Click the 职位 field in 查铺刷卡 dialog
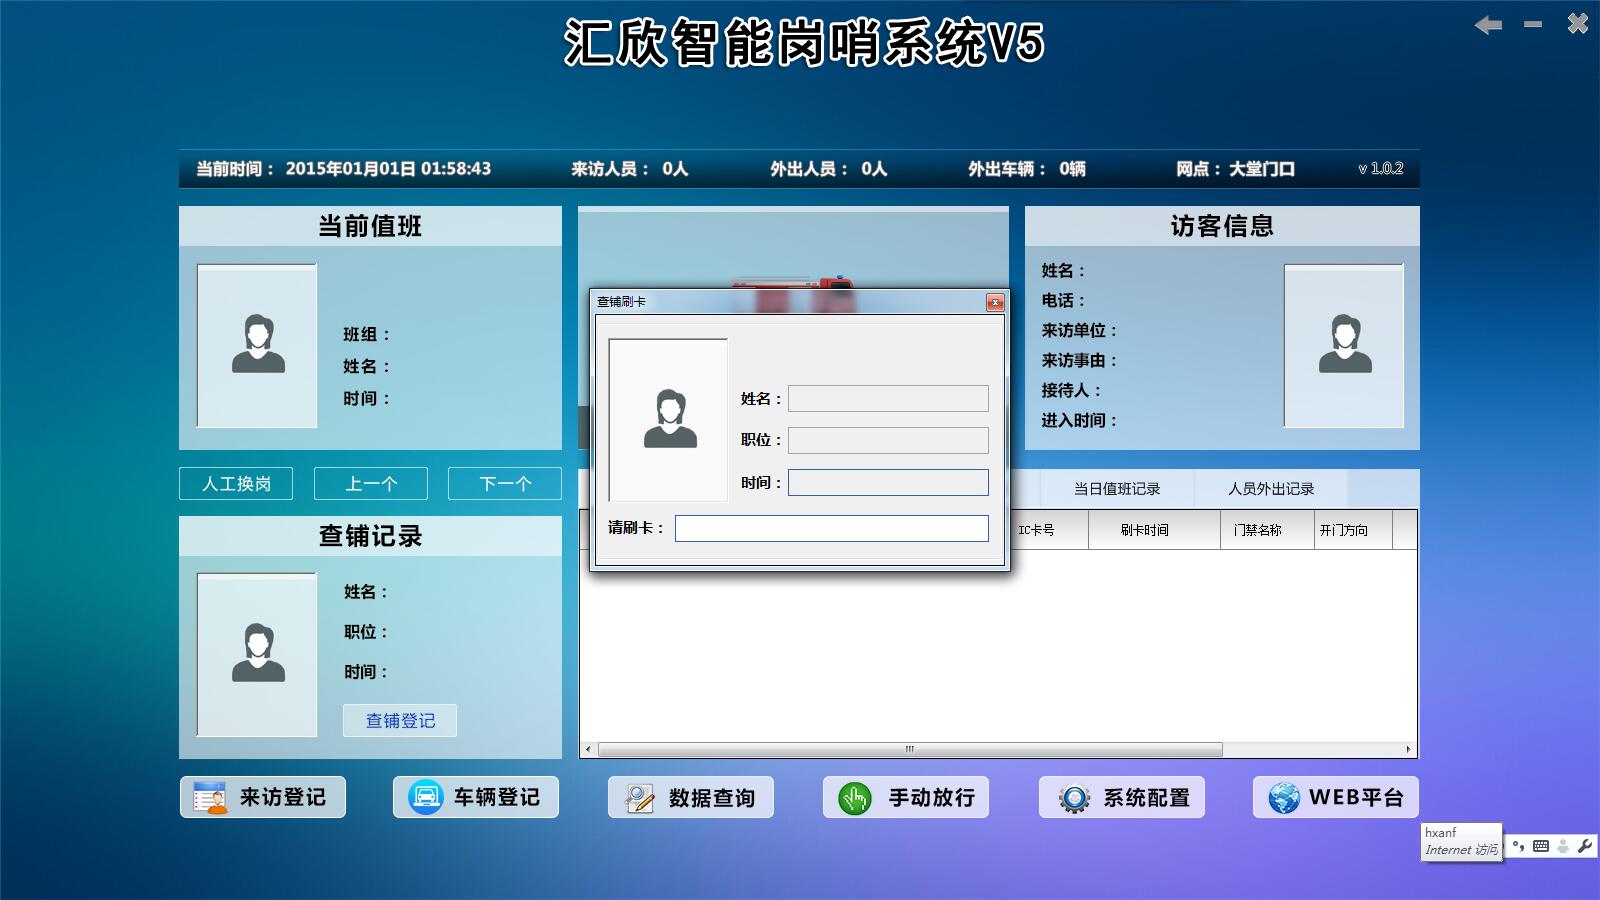1600x900 pixels. click(x=888, y=440)
